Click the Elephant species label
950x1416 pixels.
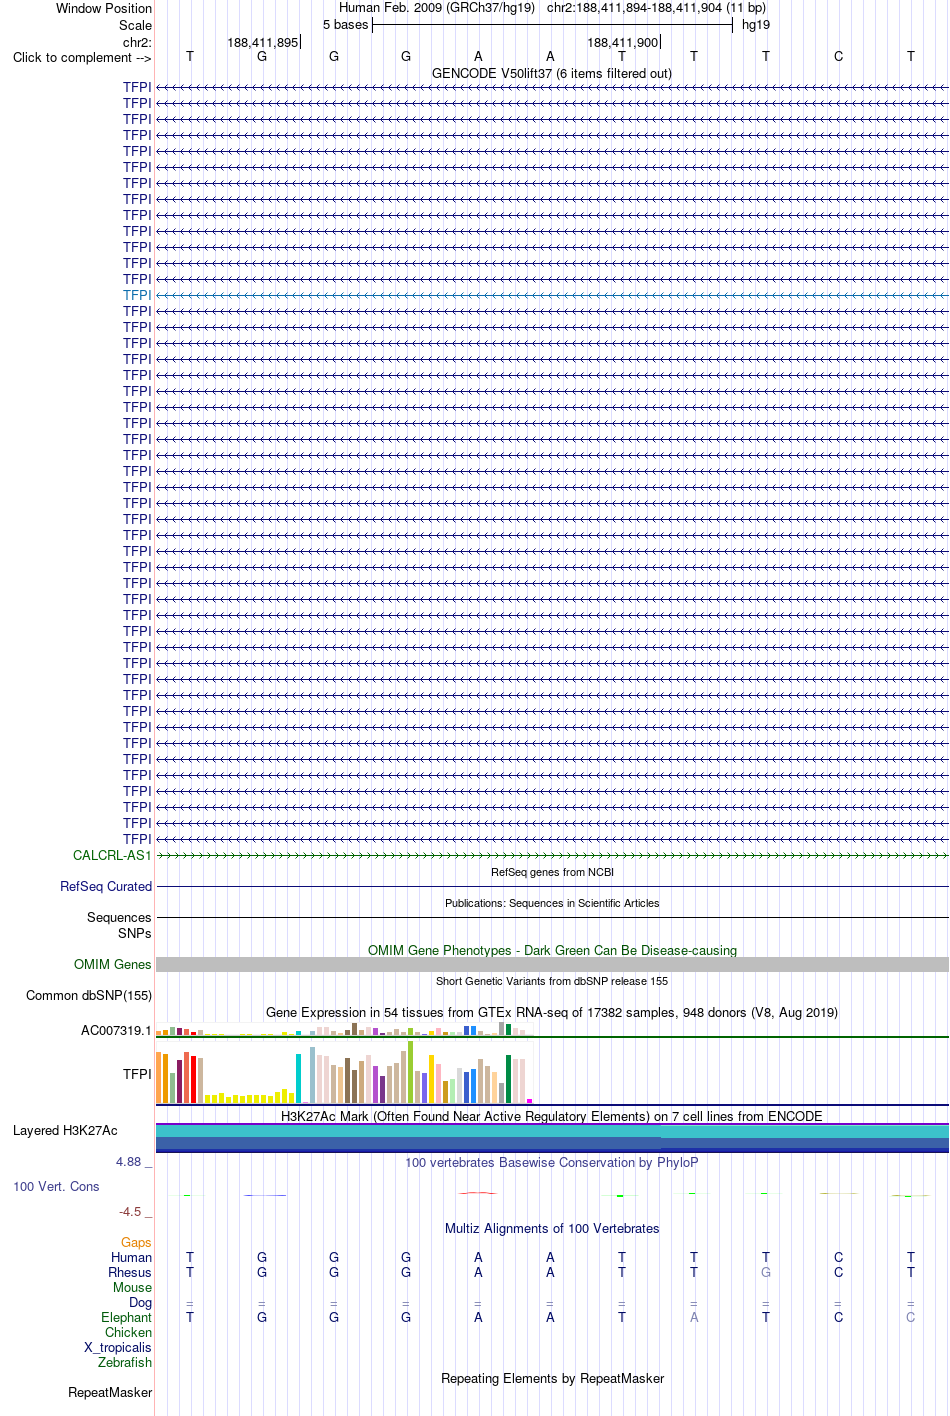coord(126,1317)
